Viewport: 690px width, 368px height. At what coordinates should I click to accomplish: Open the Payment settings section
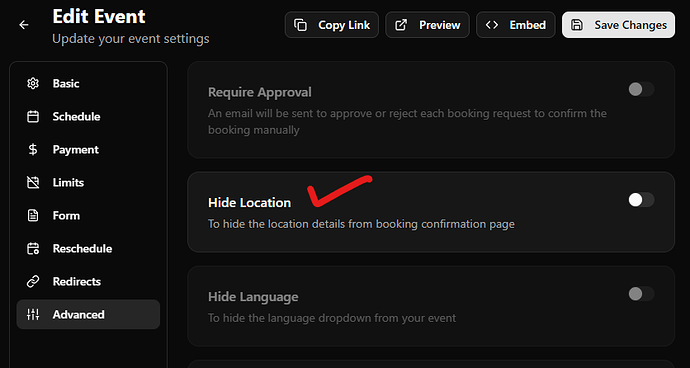coord(88,150)
